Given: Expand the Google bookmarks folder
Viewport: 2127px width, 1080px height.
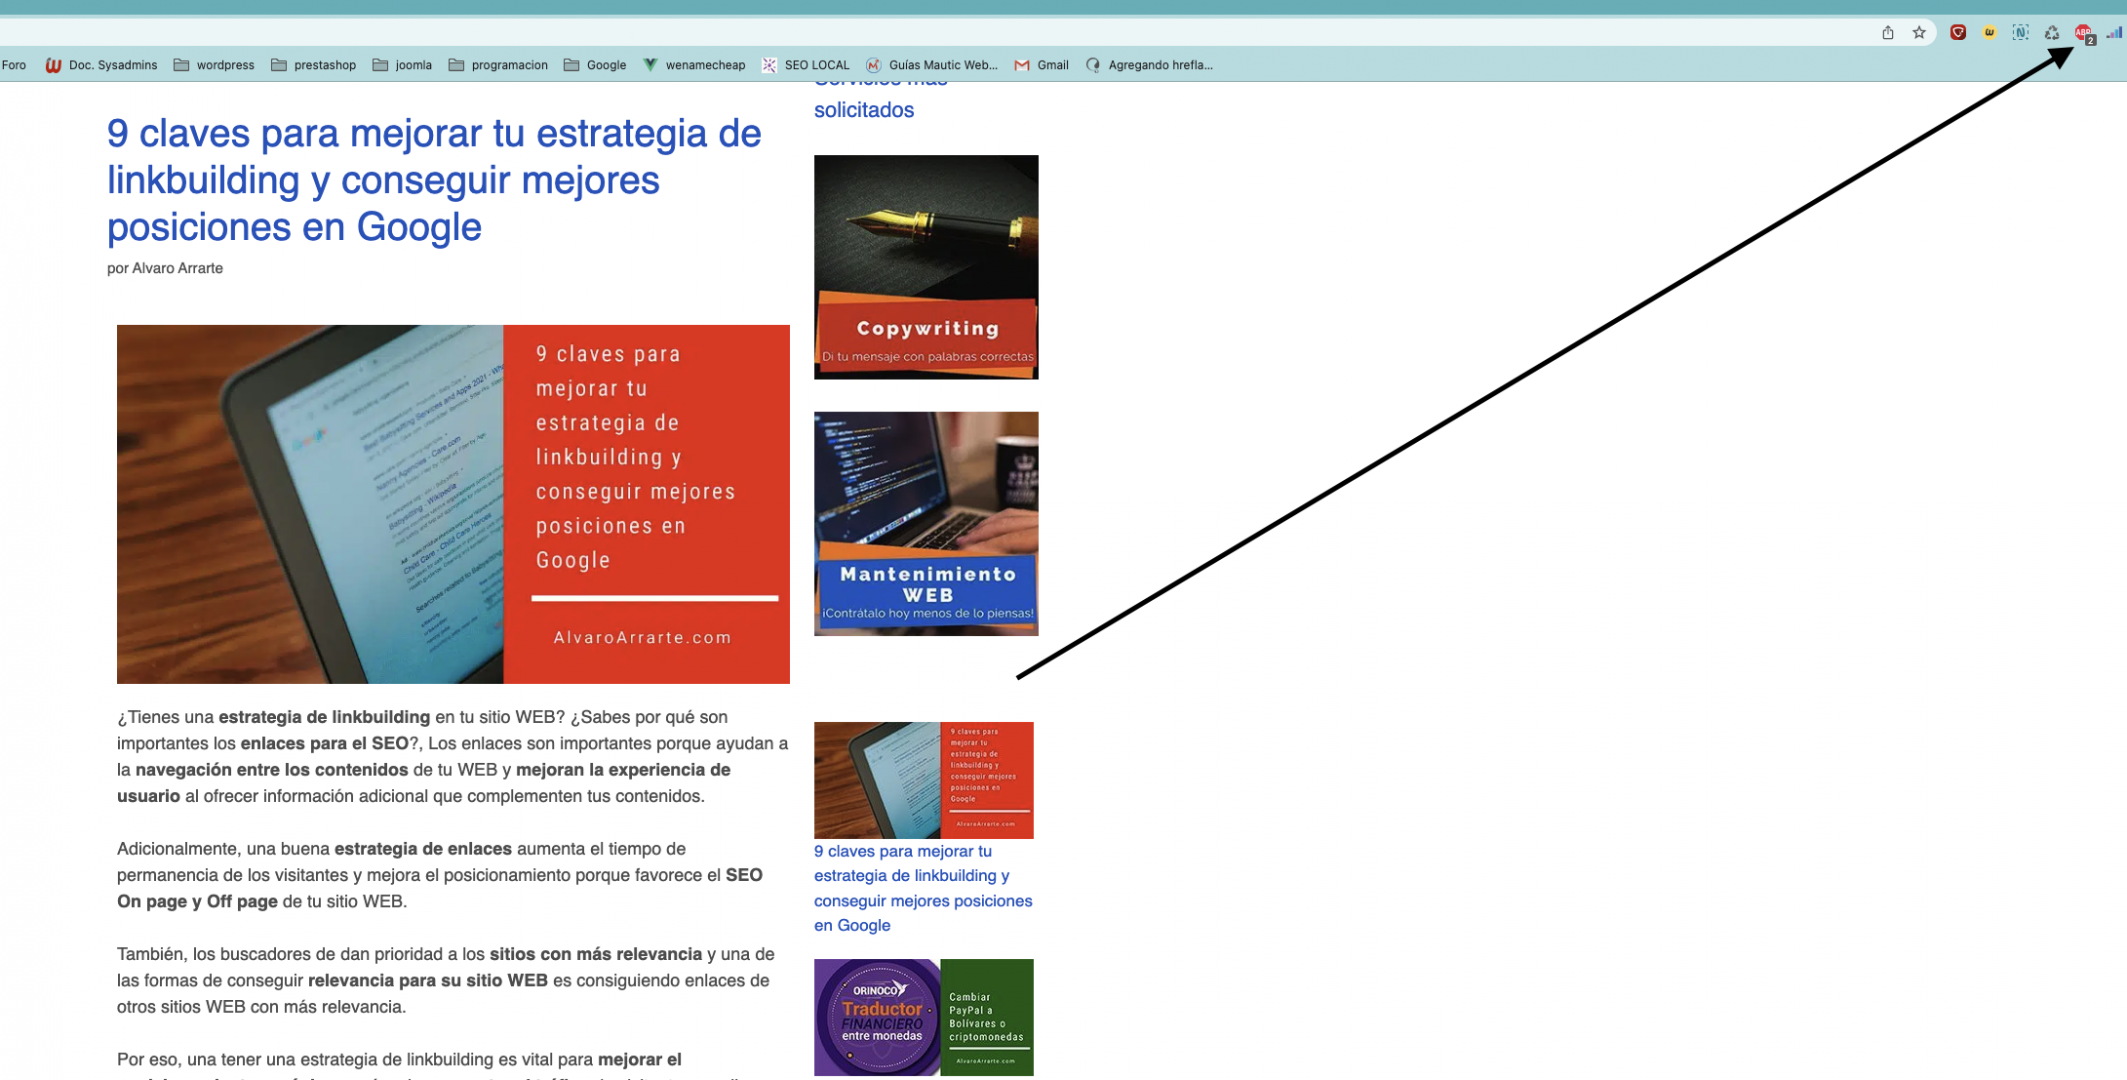Looking at the screenshot, I should [595, 65].
